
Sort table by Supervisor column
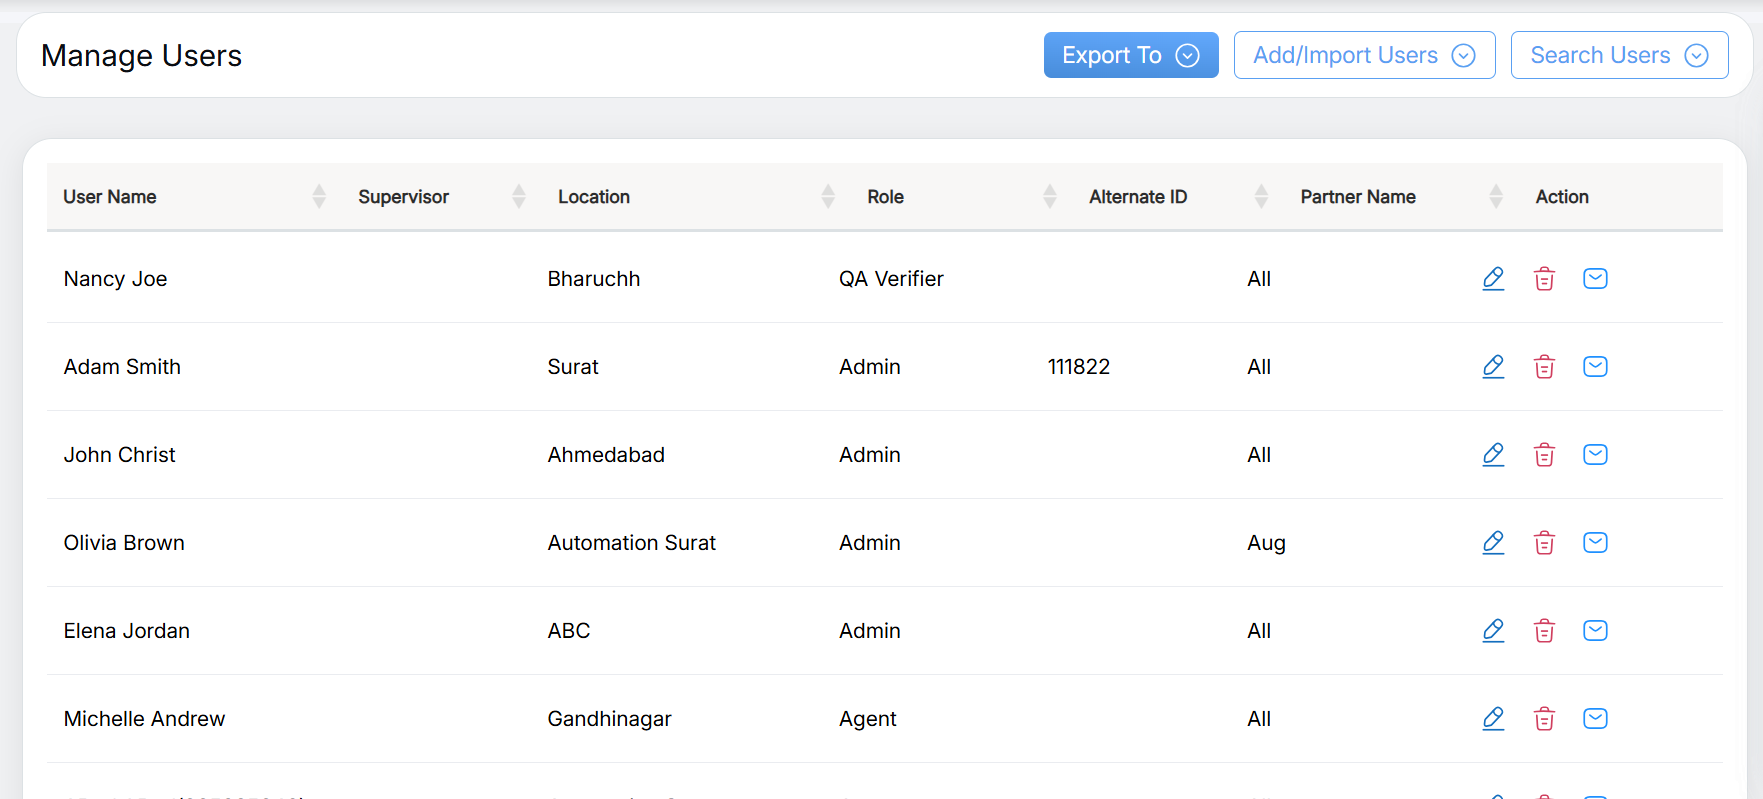518,197
